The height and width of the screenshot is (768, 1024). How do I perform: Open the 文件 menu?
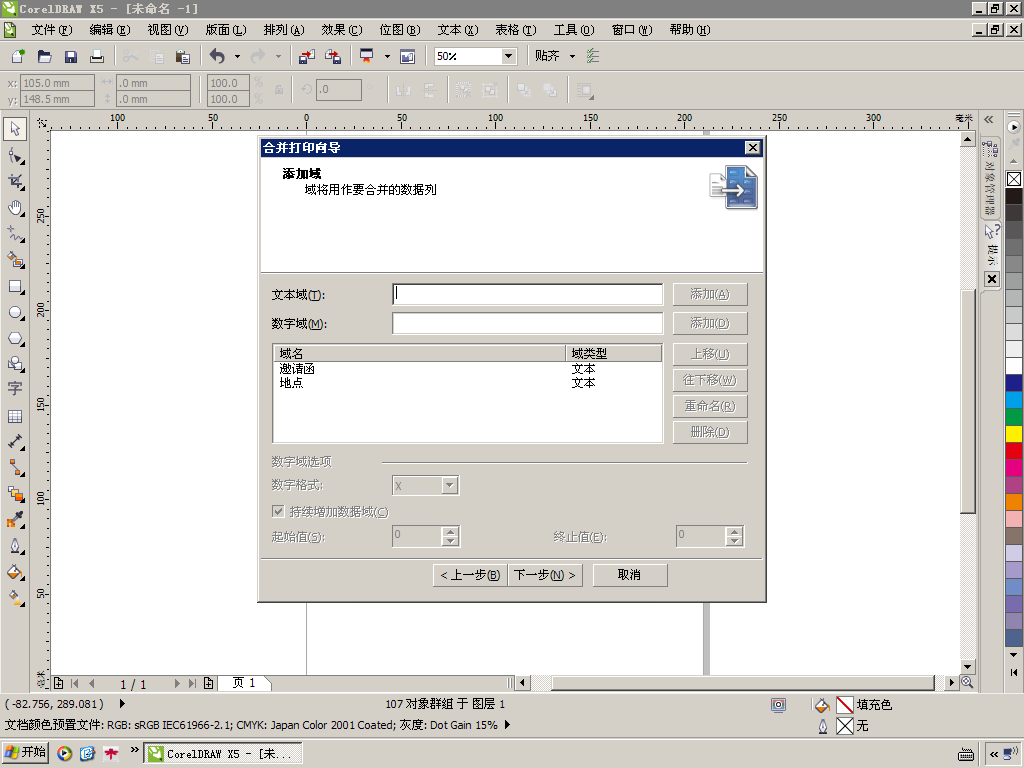(52, 30)
